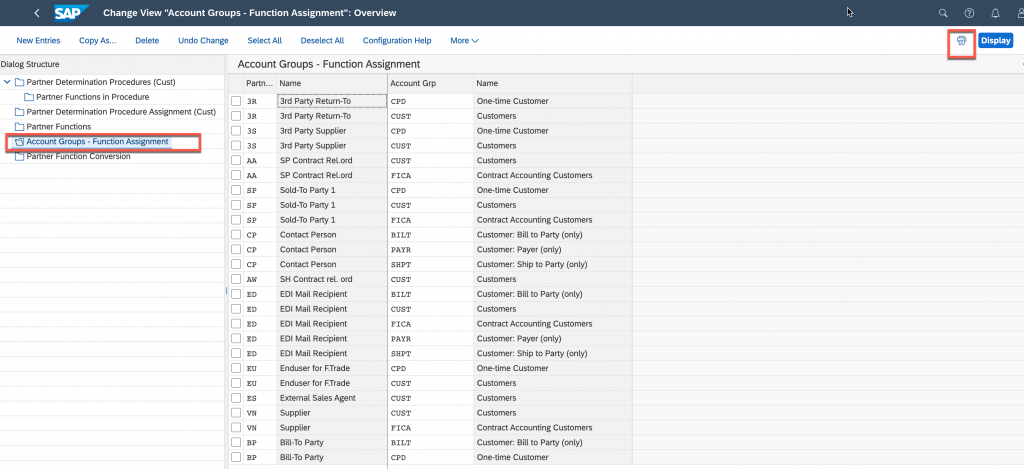Screen dimensions: 1024x469
Task: Collapse Partner Determination Procedures (Cust) node
Action: coord(7,82)
